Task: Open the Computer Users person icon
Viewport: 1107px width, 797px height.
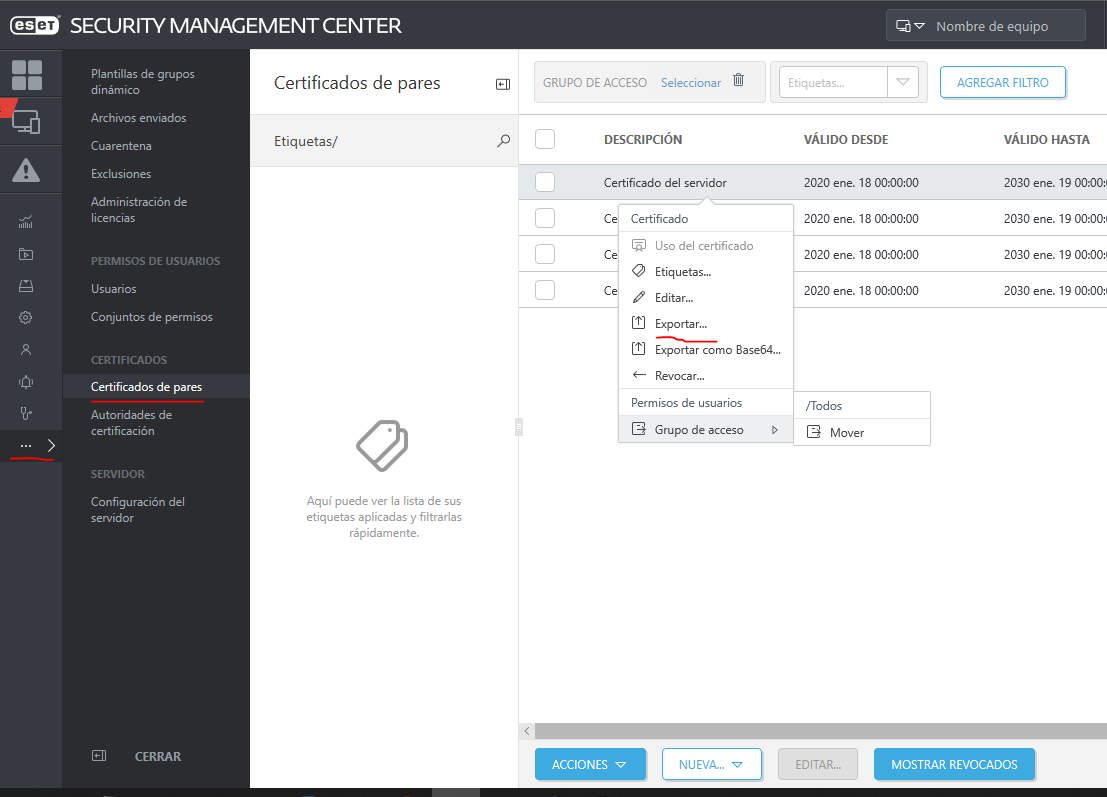Action: click(26, 349)
